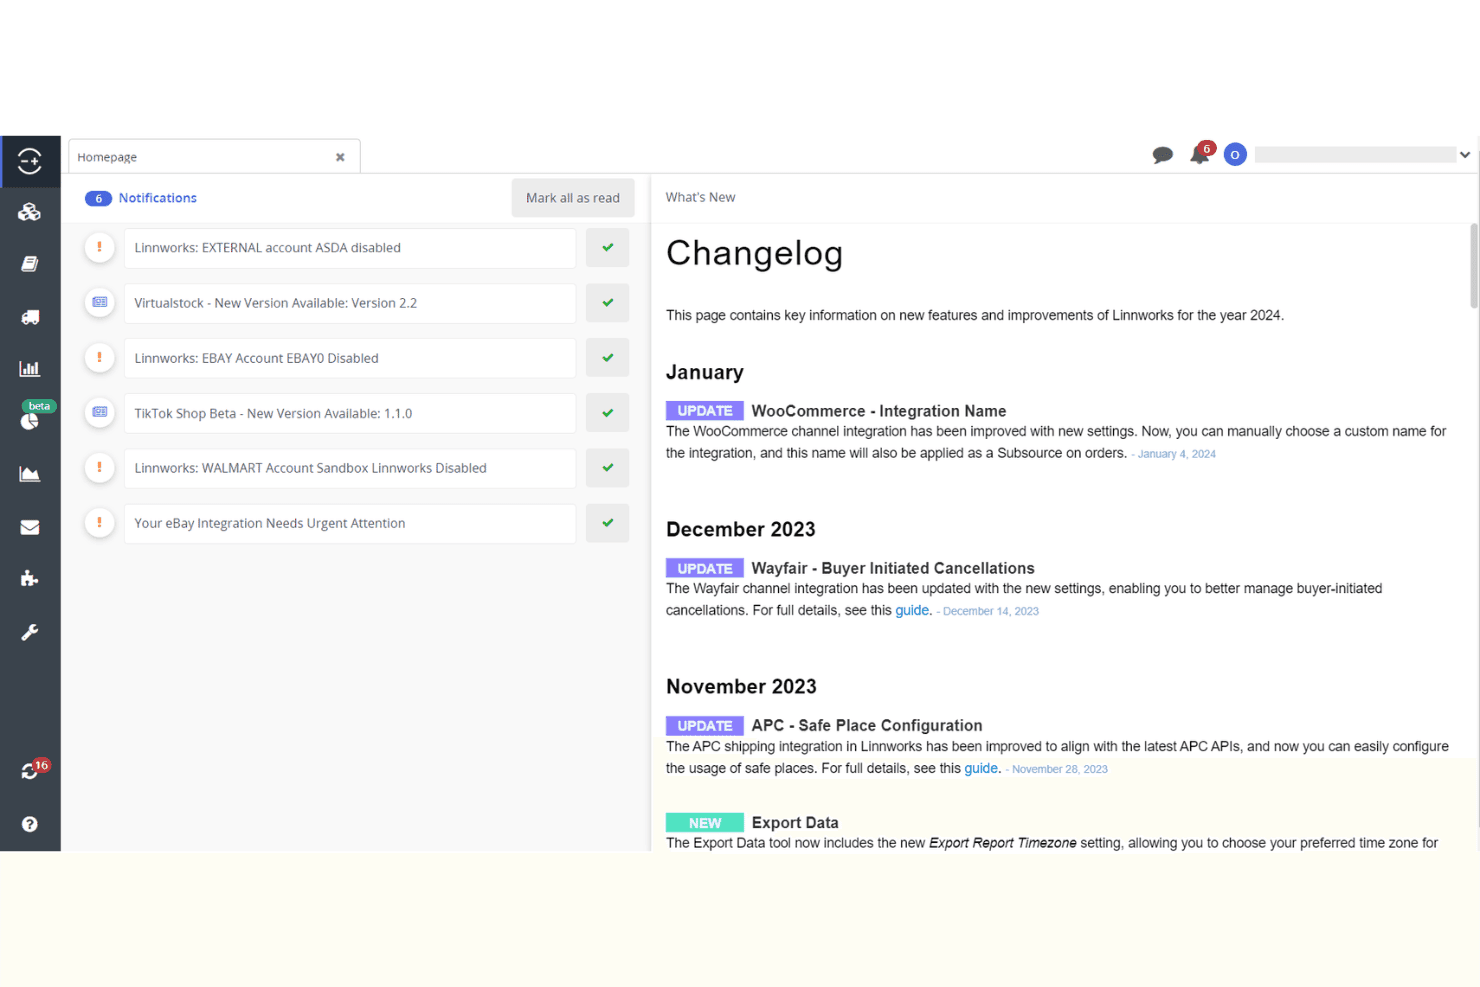
Task: Open the Shipping truck icon in sidebar
Action: [x=30, y=317]
